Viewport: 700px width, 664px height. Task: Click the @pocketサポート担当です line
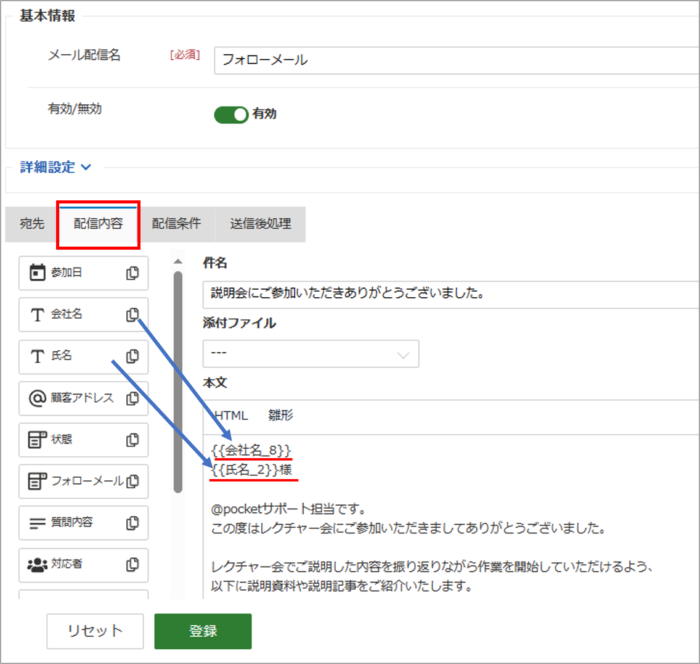coord(289,509)
